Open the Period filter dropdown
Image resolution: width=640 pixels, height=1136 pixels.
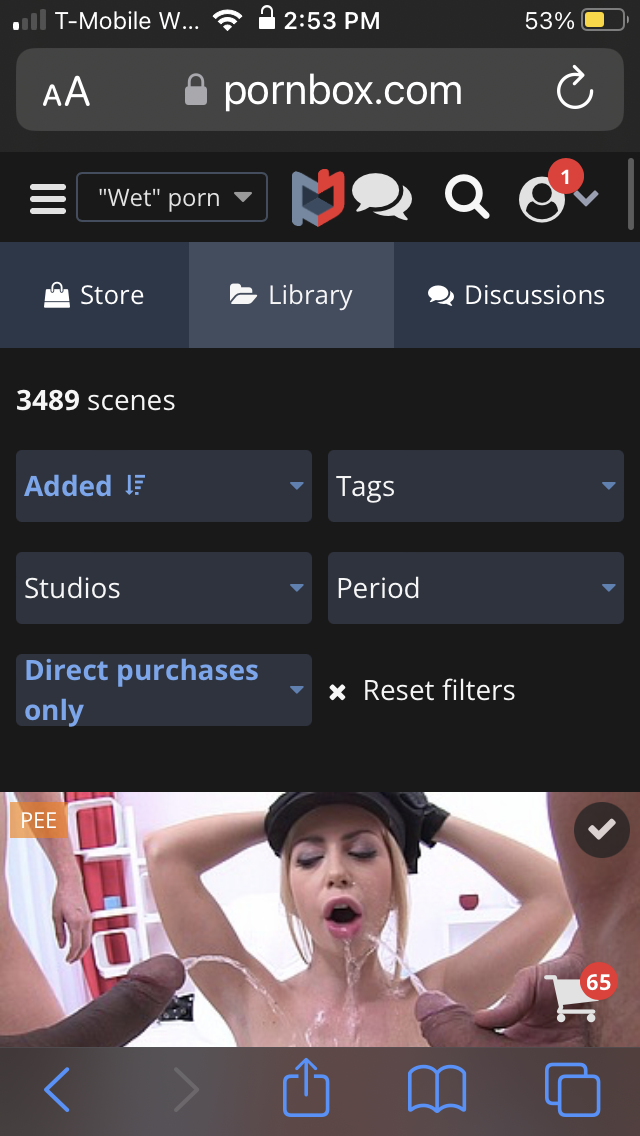pyautogui.click(x=475, y=588)
